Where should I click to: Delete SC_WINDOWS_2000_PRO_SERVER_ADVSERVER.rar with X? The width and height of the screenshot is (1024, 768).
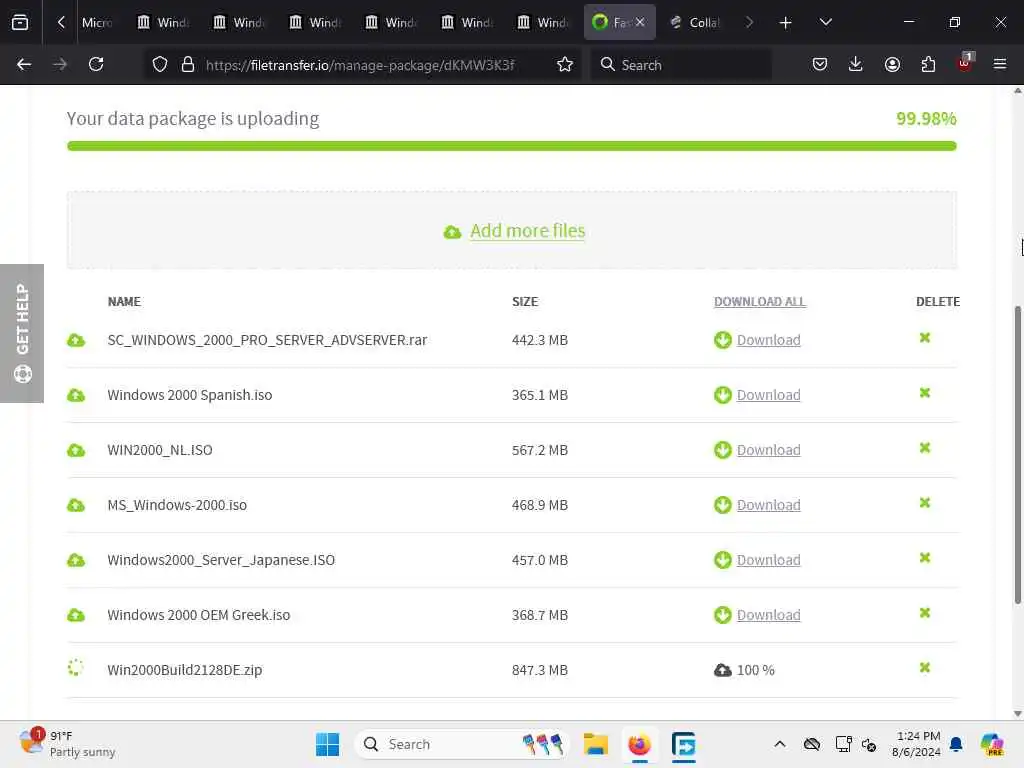pyautogui.click(x=925, y=338)
